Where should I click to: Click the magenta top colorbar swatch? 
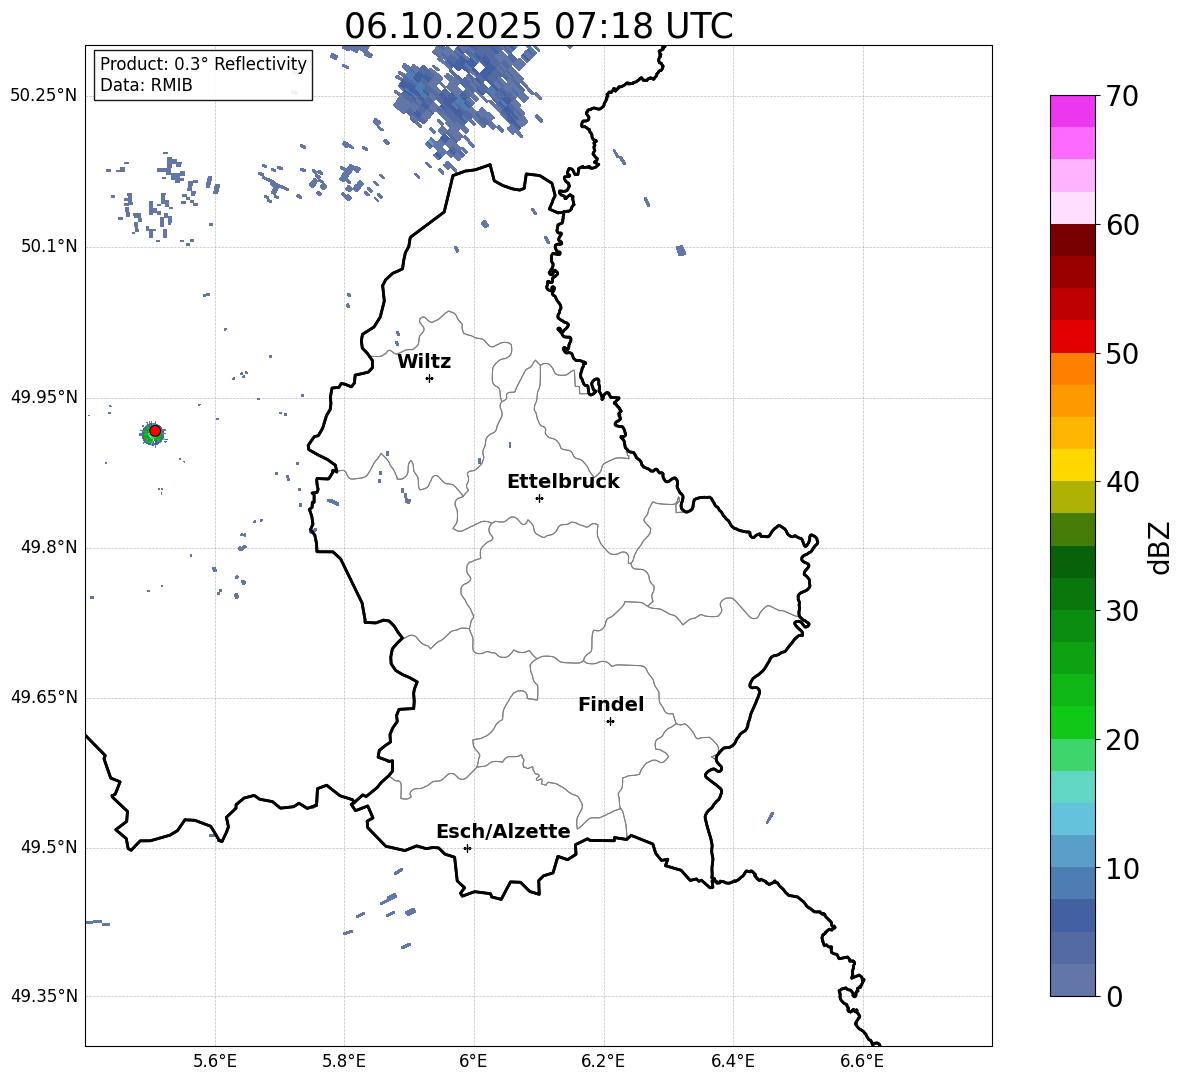coord(1072,111)
